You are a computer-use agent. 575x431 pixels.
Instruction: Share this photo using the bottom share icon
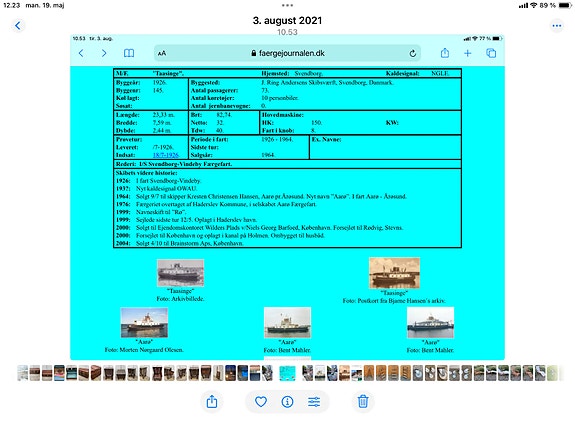click(x=212, y=402)
